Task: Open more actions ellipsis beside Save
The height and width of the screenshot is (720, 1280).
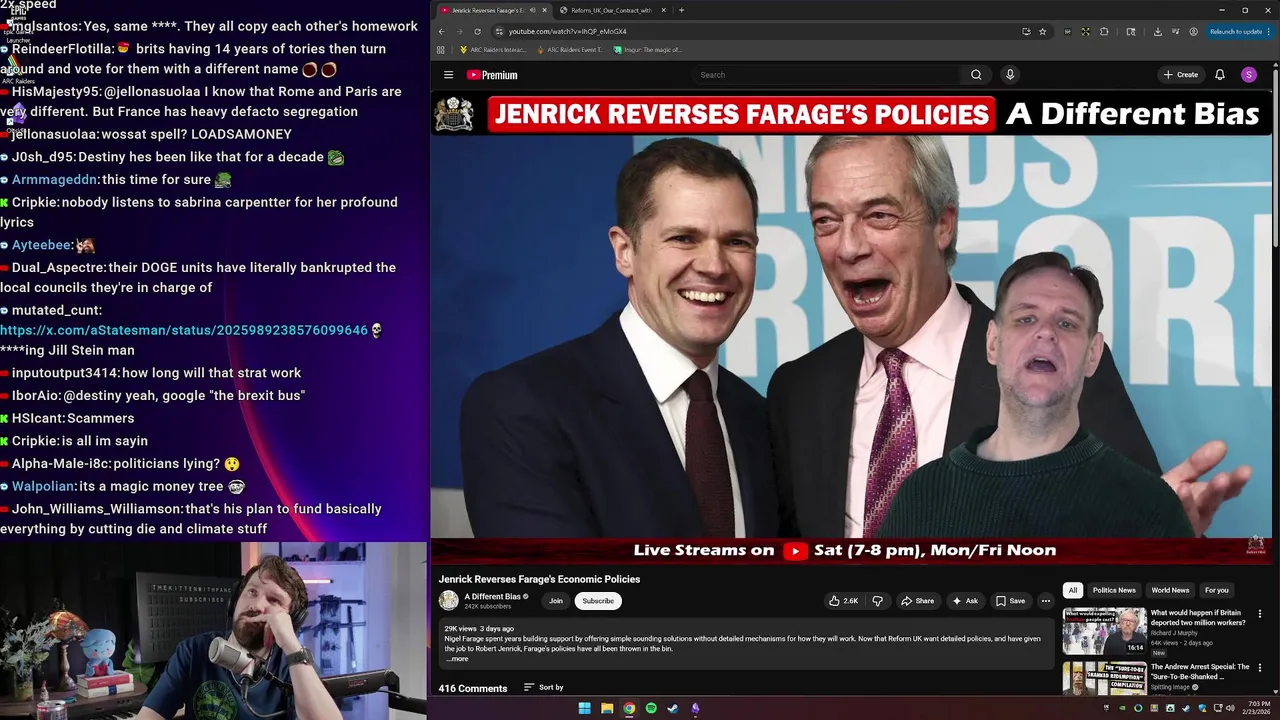Action: [x=1046, y=601]
